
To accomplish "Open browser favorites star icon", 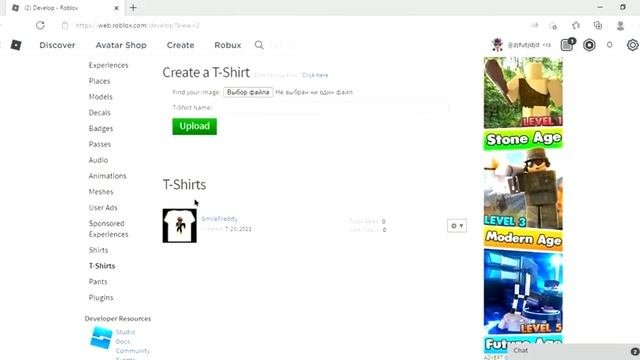I will pyautogui.click(x=576, y=25).
